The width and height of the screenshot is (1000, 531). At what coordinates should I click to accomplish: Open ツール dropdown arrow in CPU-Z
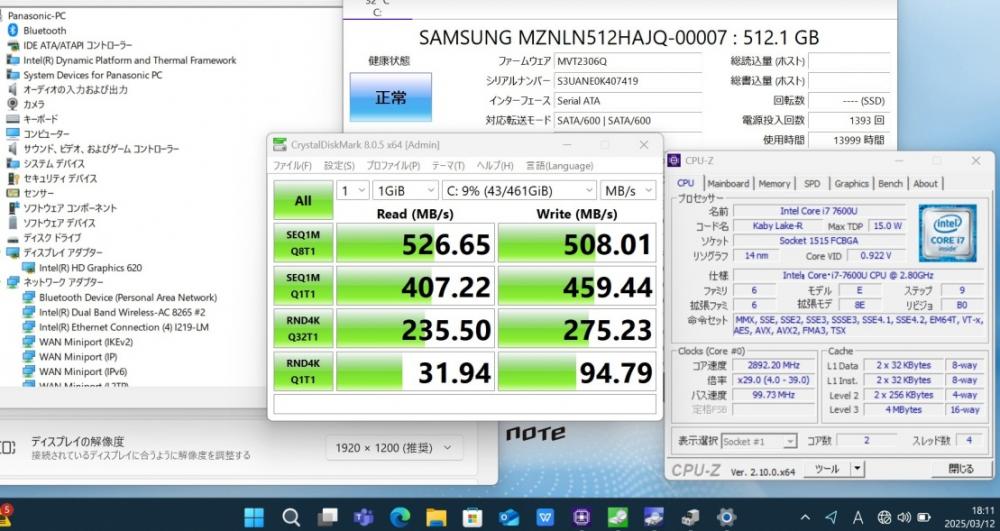coord(857,469)
